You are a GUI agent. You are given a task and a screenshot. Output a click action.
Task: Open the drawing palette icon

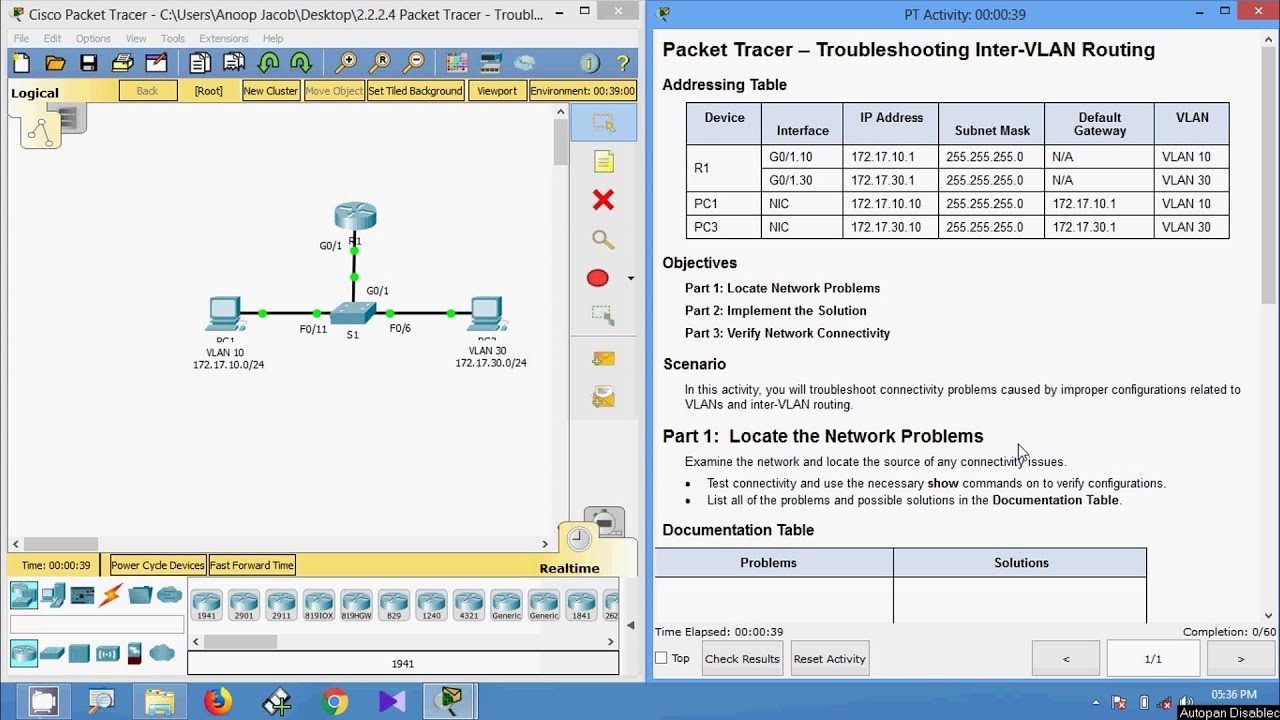pyautogui.click(x=457, y=63)
